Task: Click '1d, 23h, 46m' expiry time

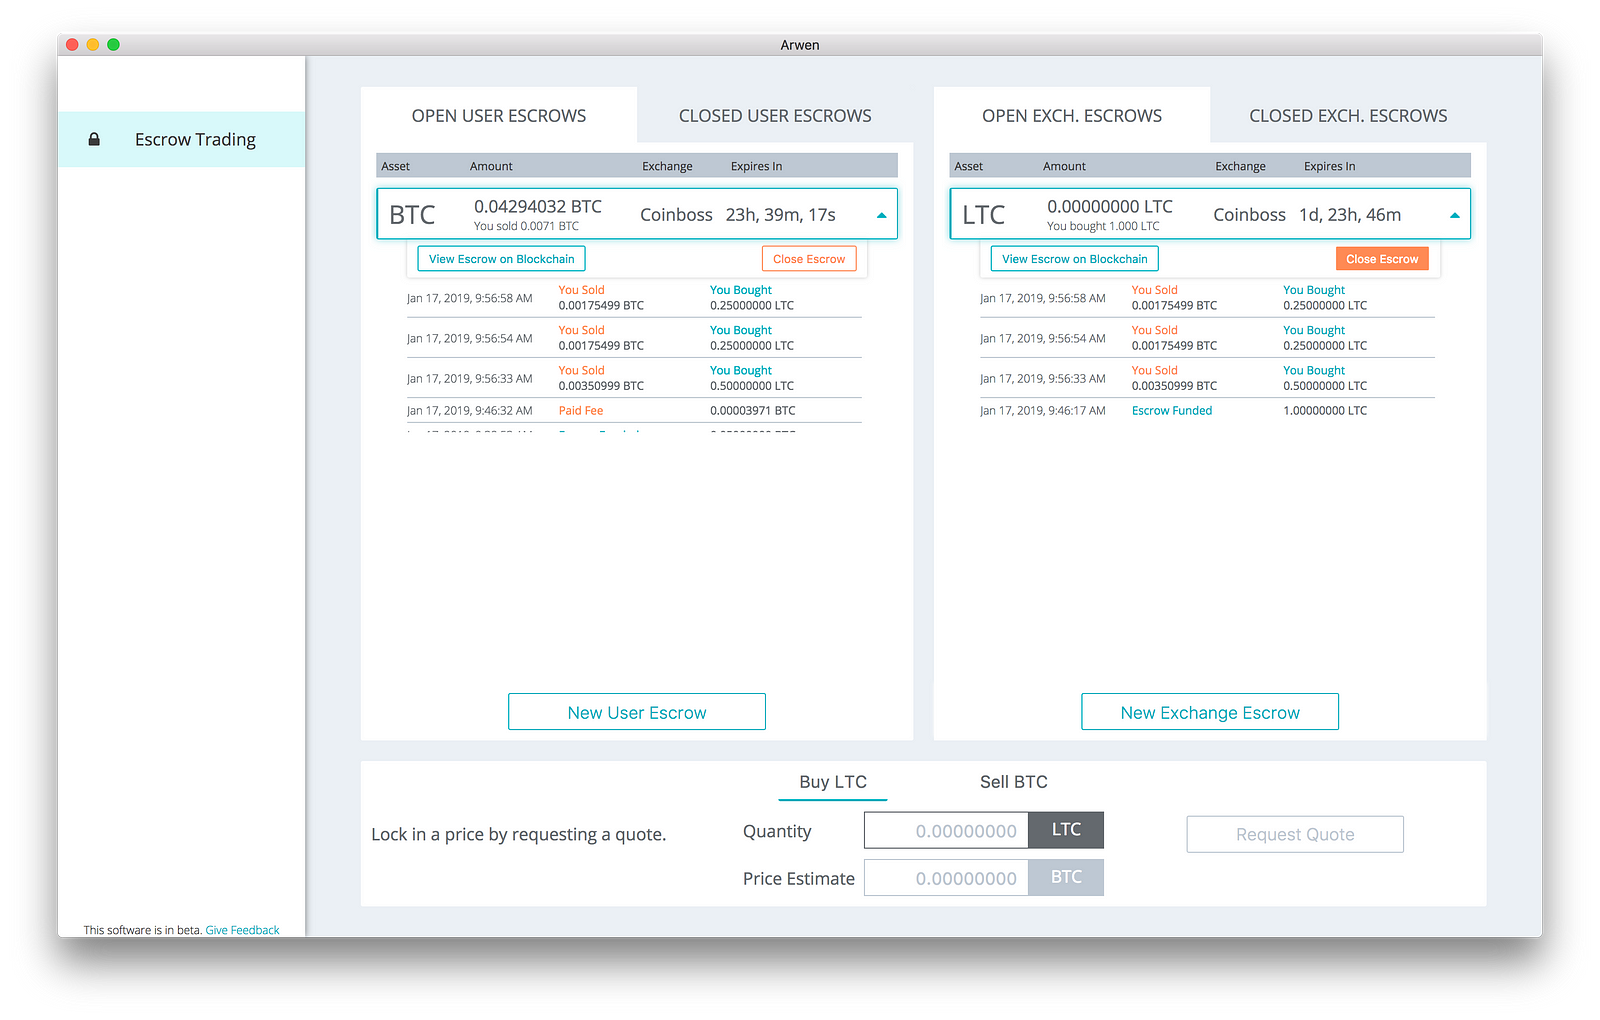Action: [x=1350, y=215]
